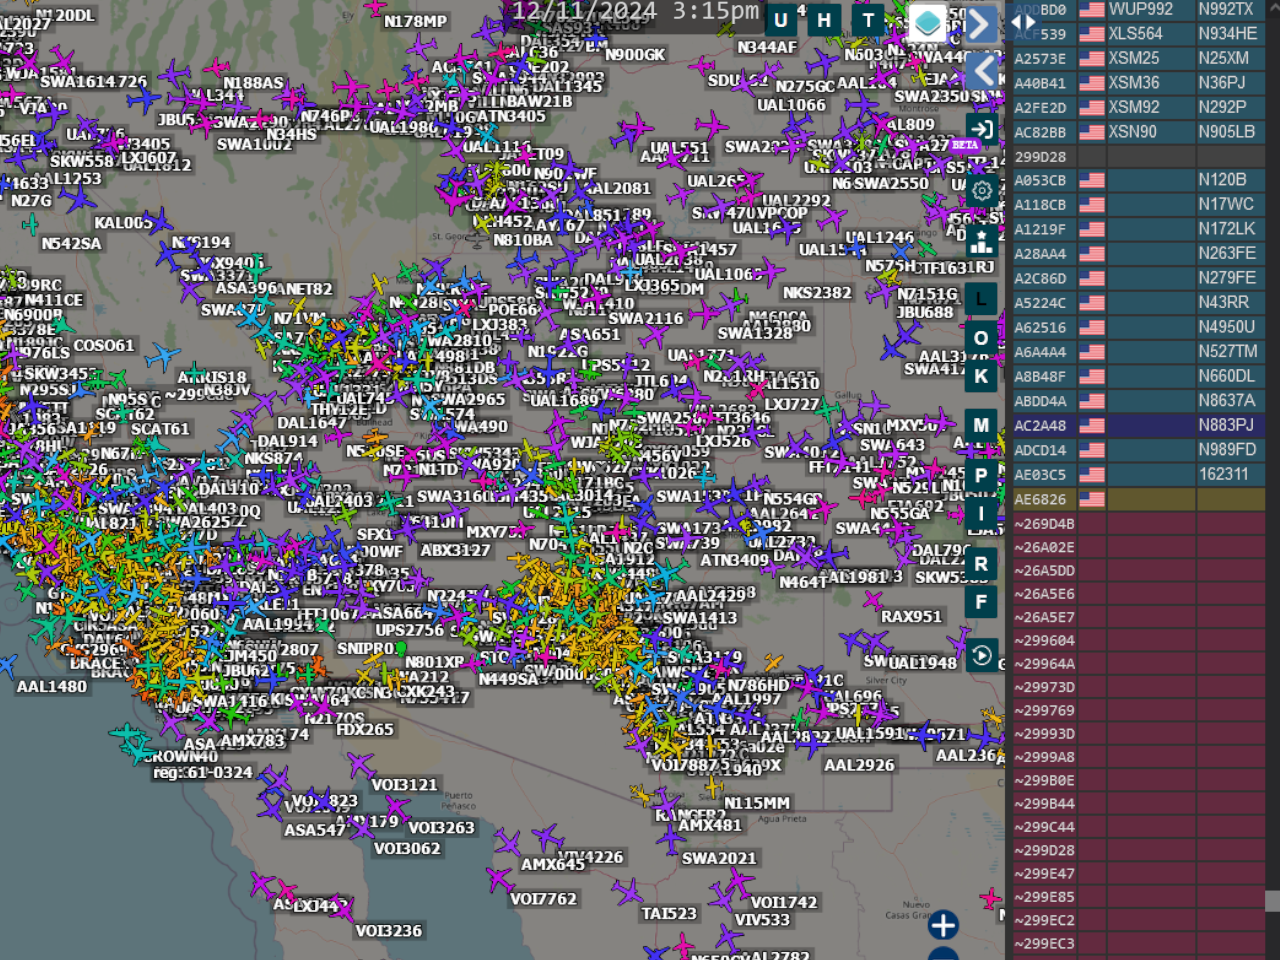Toggle the I map option button
The width and height of the screenshot is (1280, 960).
click(981, 514)
